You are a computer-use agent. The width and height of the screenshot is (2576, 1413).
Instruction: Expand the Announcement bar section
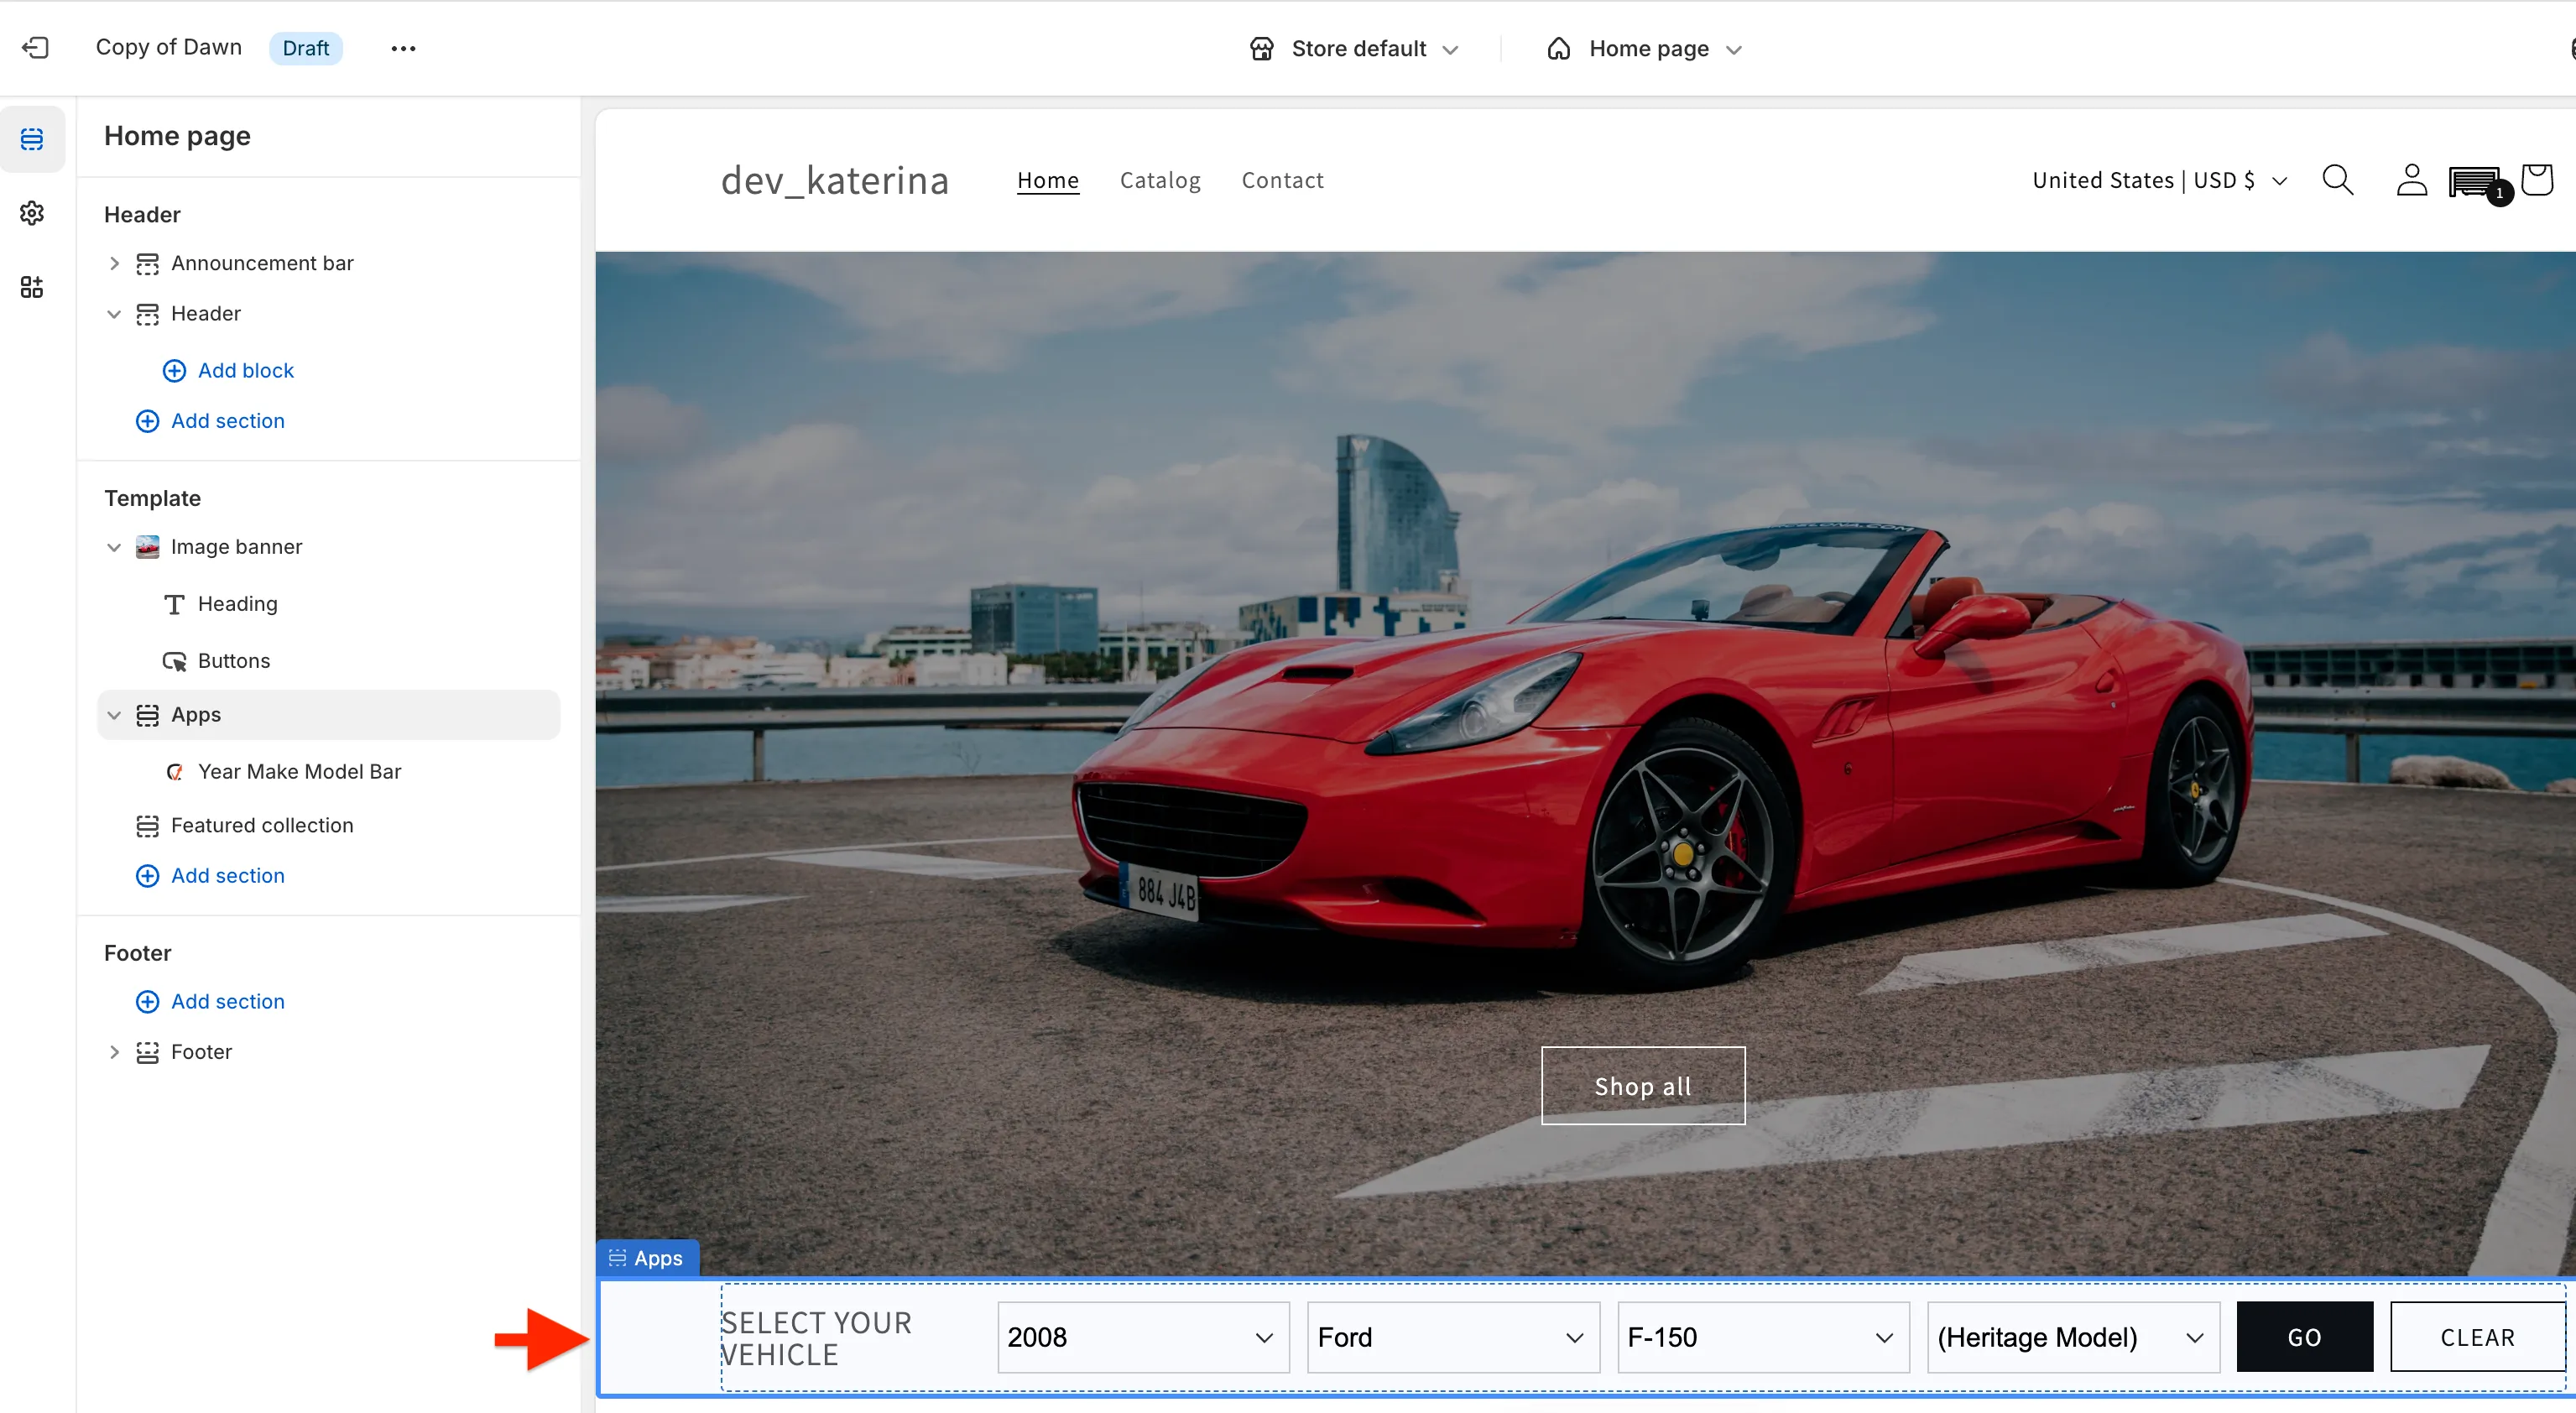pyautogui.click(x=114, y=263)
